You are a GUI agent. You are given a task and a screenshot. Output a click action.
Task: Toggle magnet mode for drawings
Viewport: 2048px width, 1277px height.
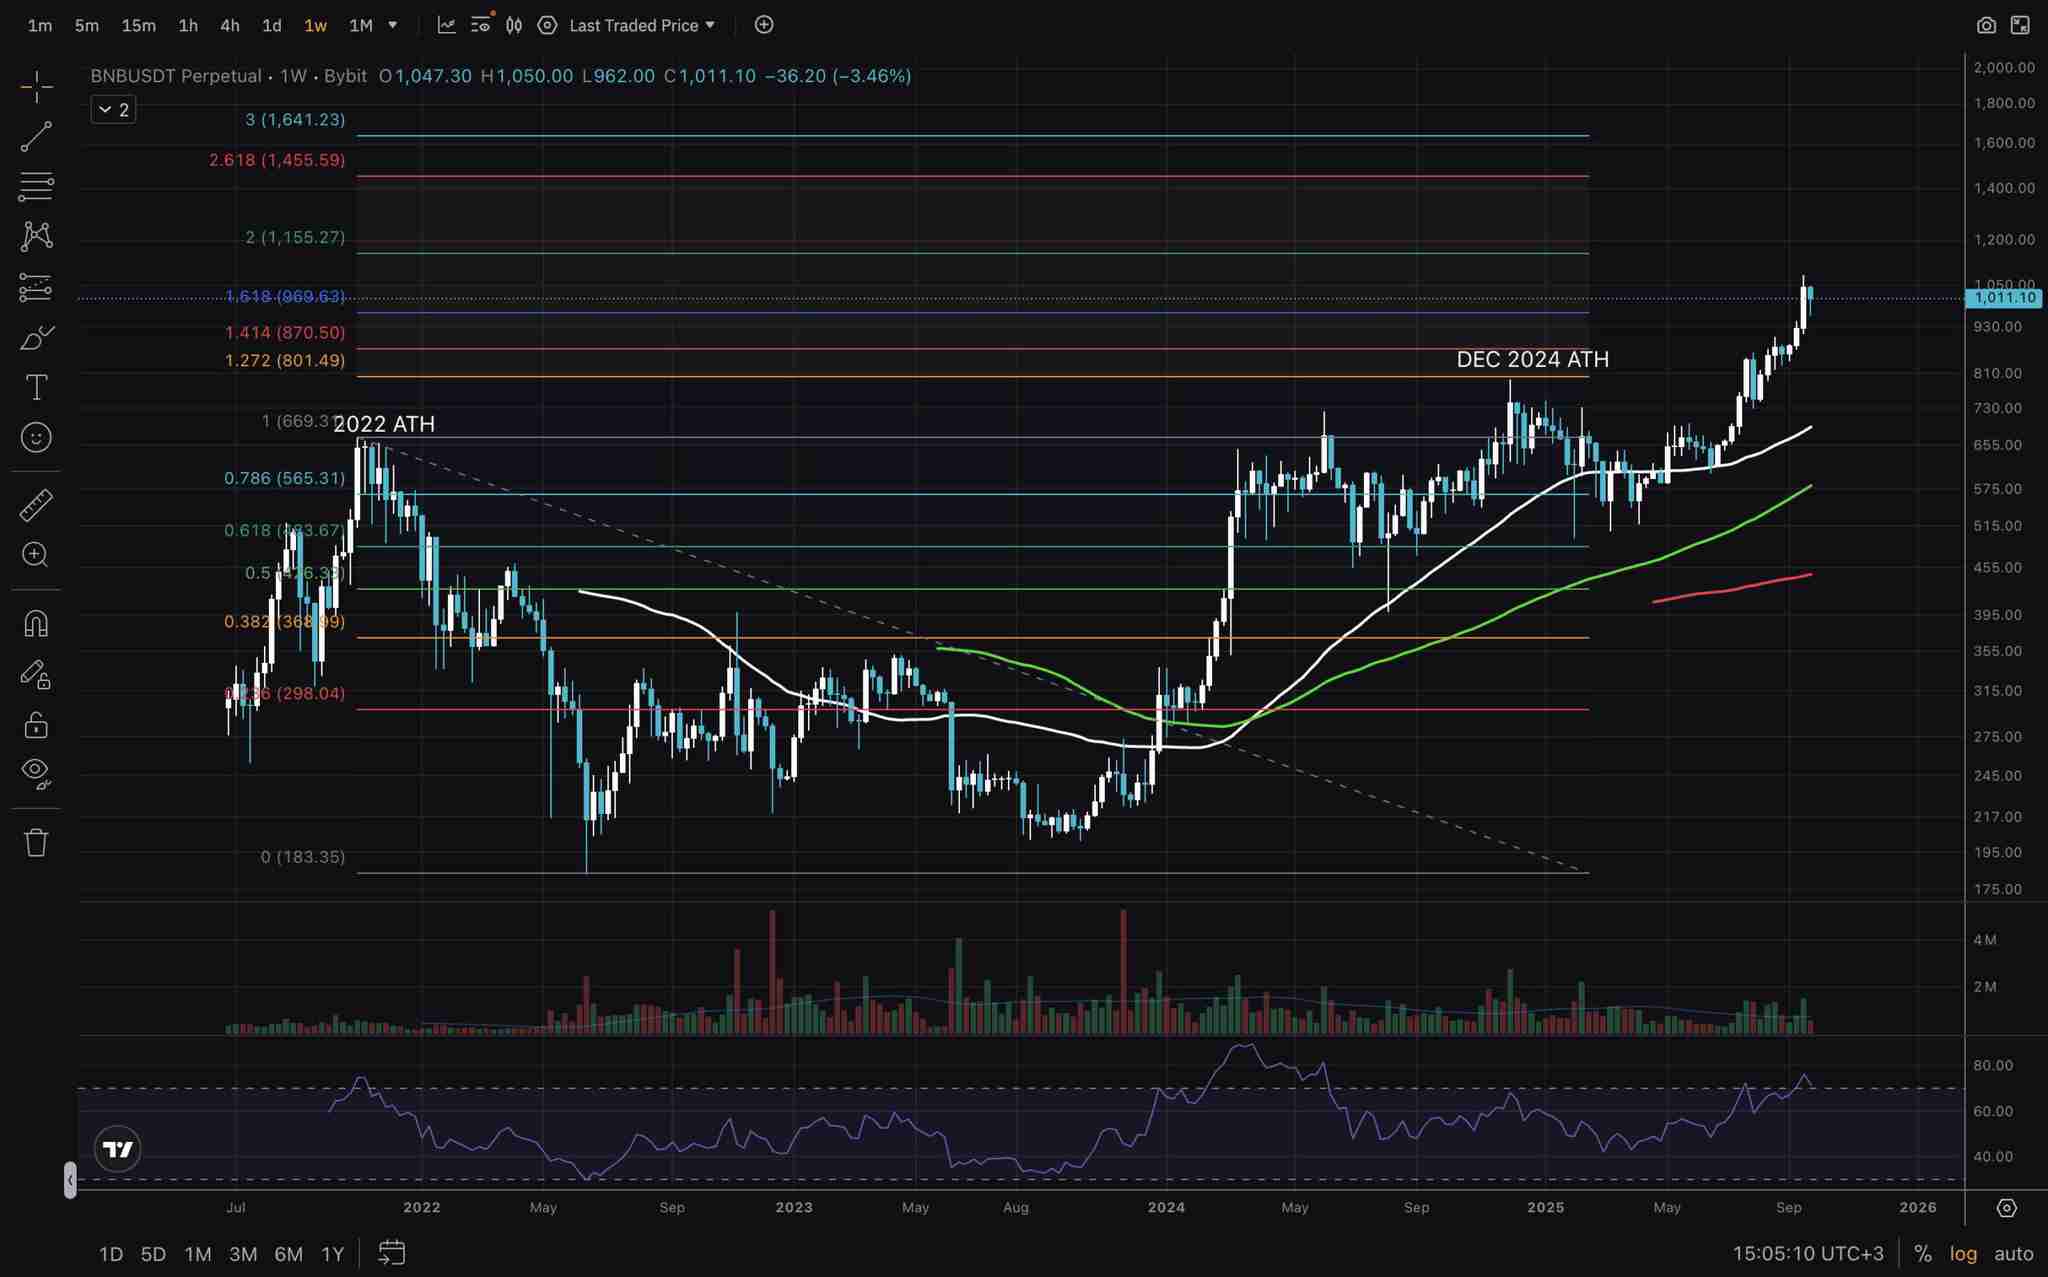(36, 624)
